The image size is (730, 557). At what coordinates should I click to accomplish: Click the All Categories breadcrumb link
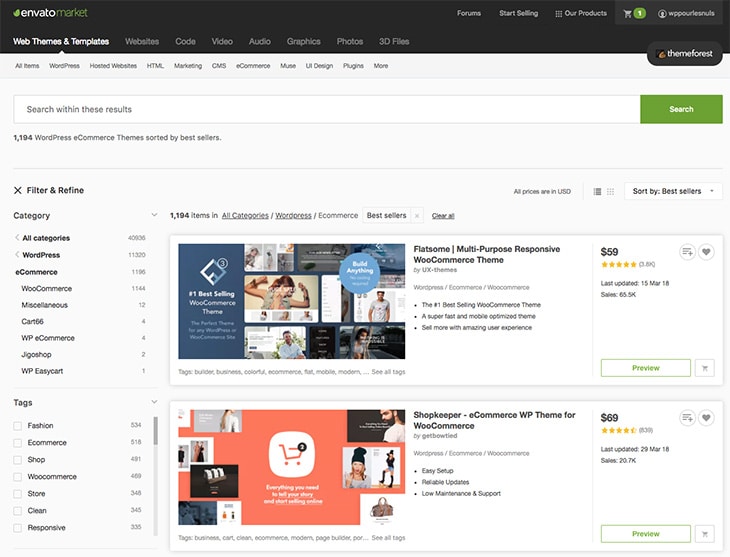(245, 215)
